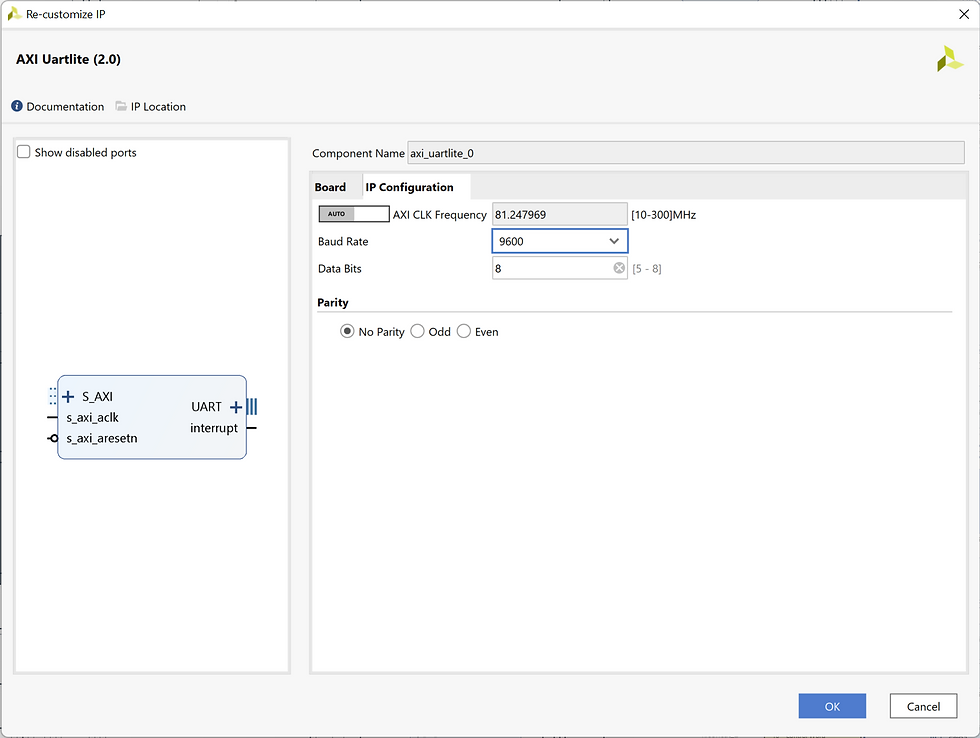Confirm with the OK button
This screenshot has width=980, height=738.
coord(832,706)
